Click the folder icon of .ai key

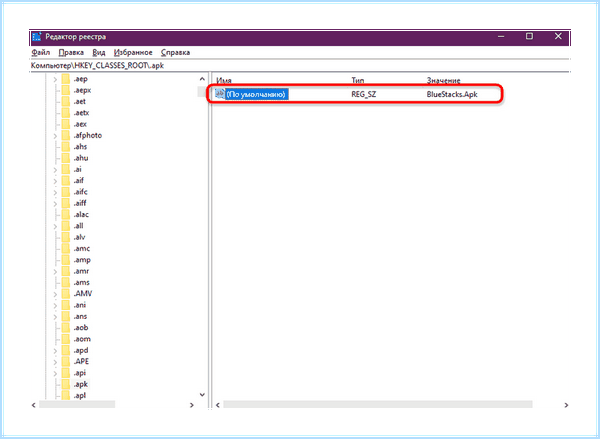(x=66, y=170)
